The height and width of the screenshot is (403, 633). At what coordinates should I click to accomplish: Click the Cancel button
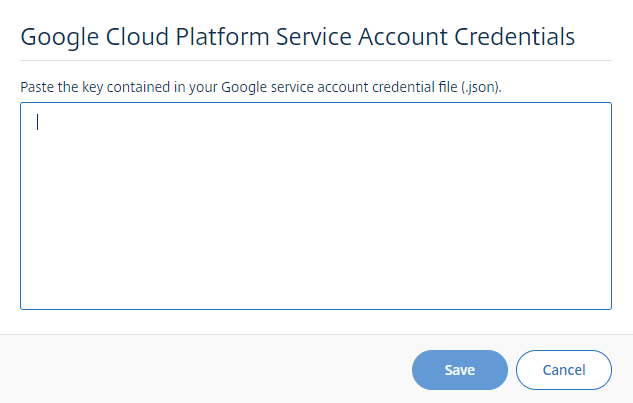pos(563,369)
